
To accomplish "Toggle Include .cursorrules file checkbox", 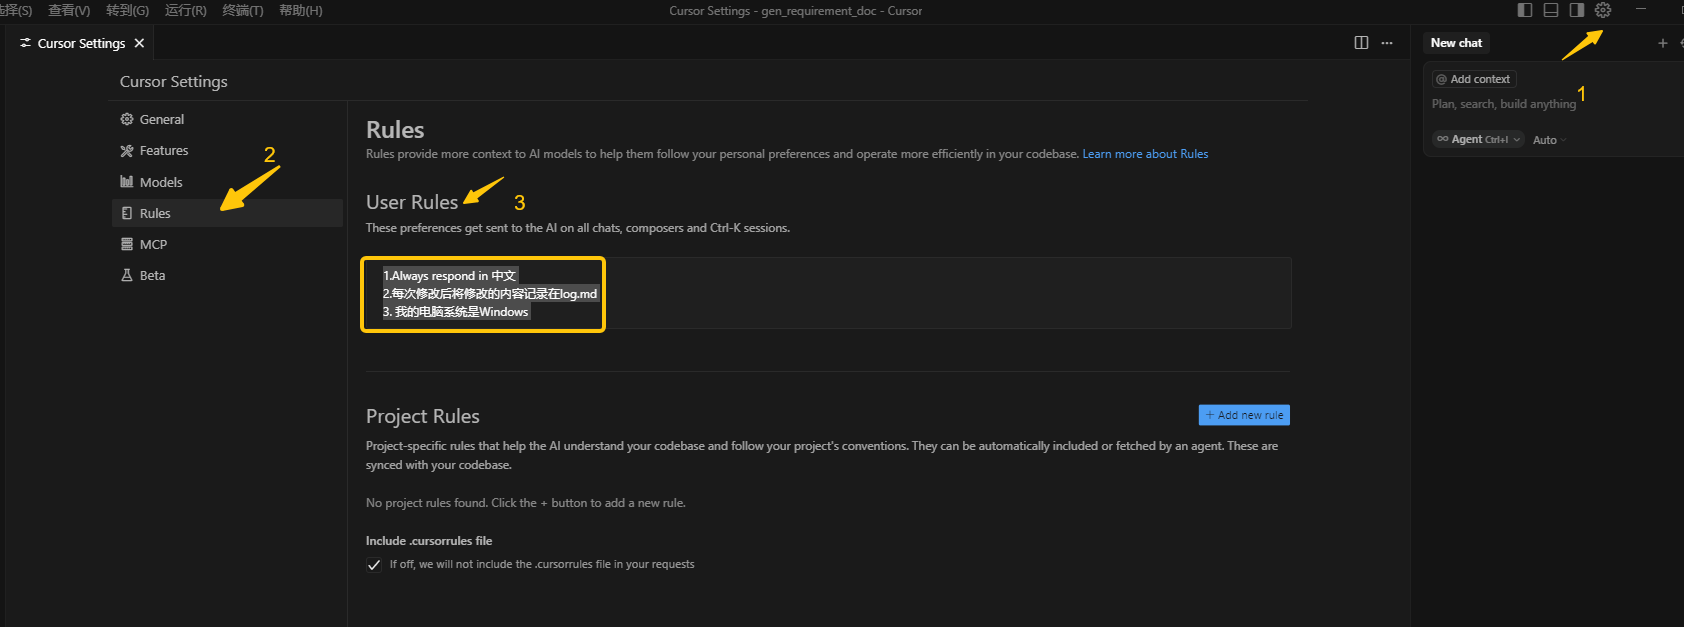I will (x=374, y=565).
